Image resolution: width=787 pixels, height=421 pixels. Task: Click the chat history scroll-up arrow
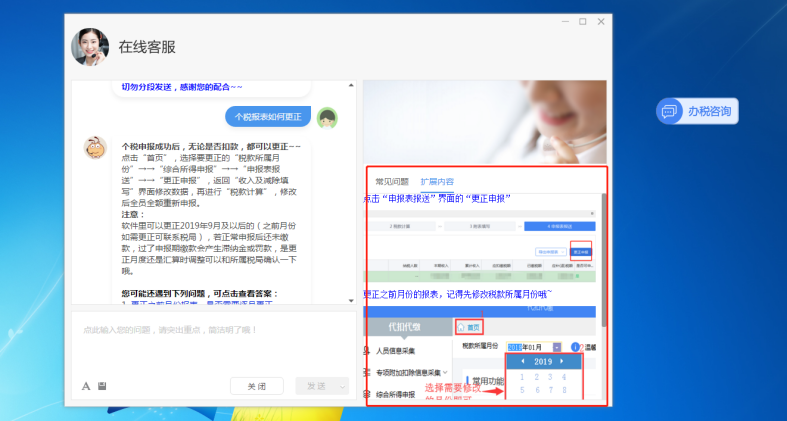tap(351, 86)
